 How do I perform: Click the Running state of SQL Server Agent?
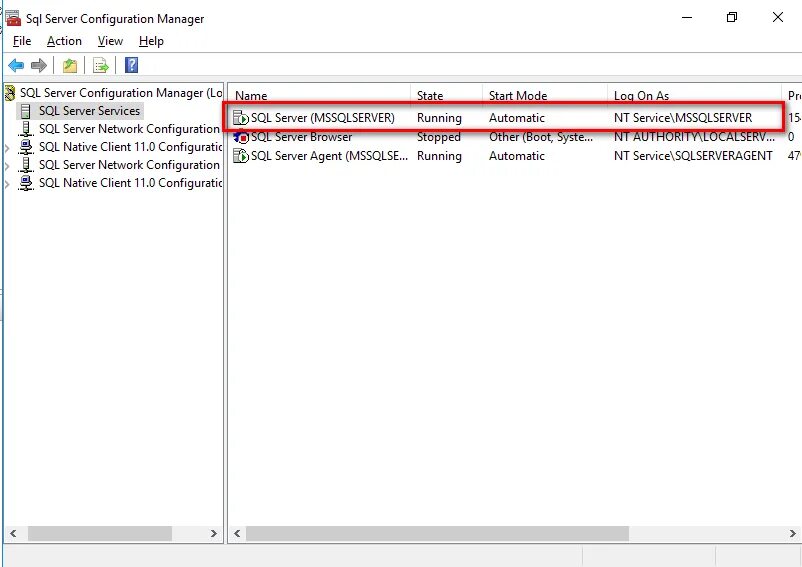(x=439, y=156)
